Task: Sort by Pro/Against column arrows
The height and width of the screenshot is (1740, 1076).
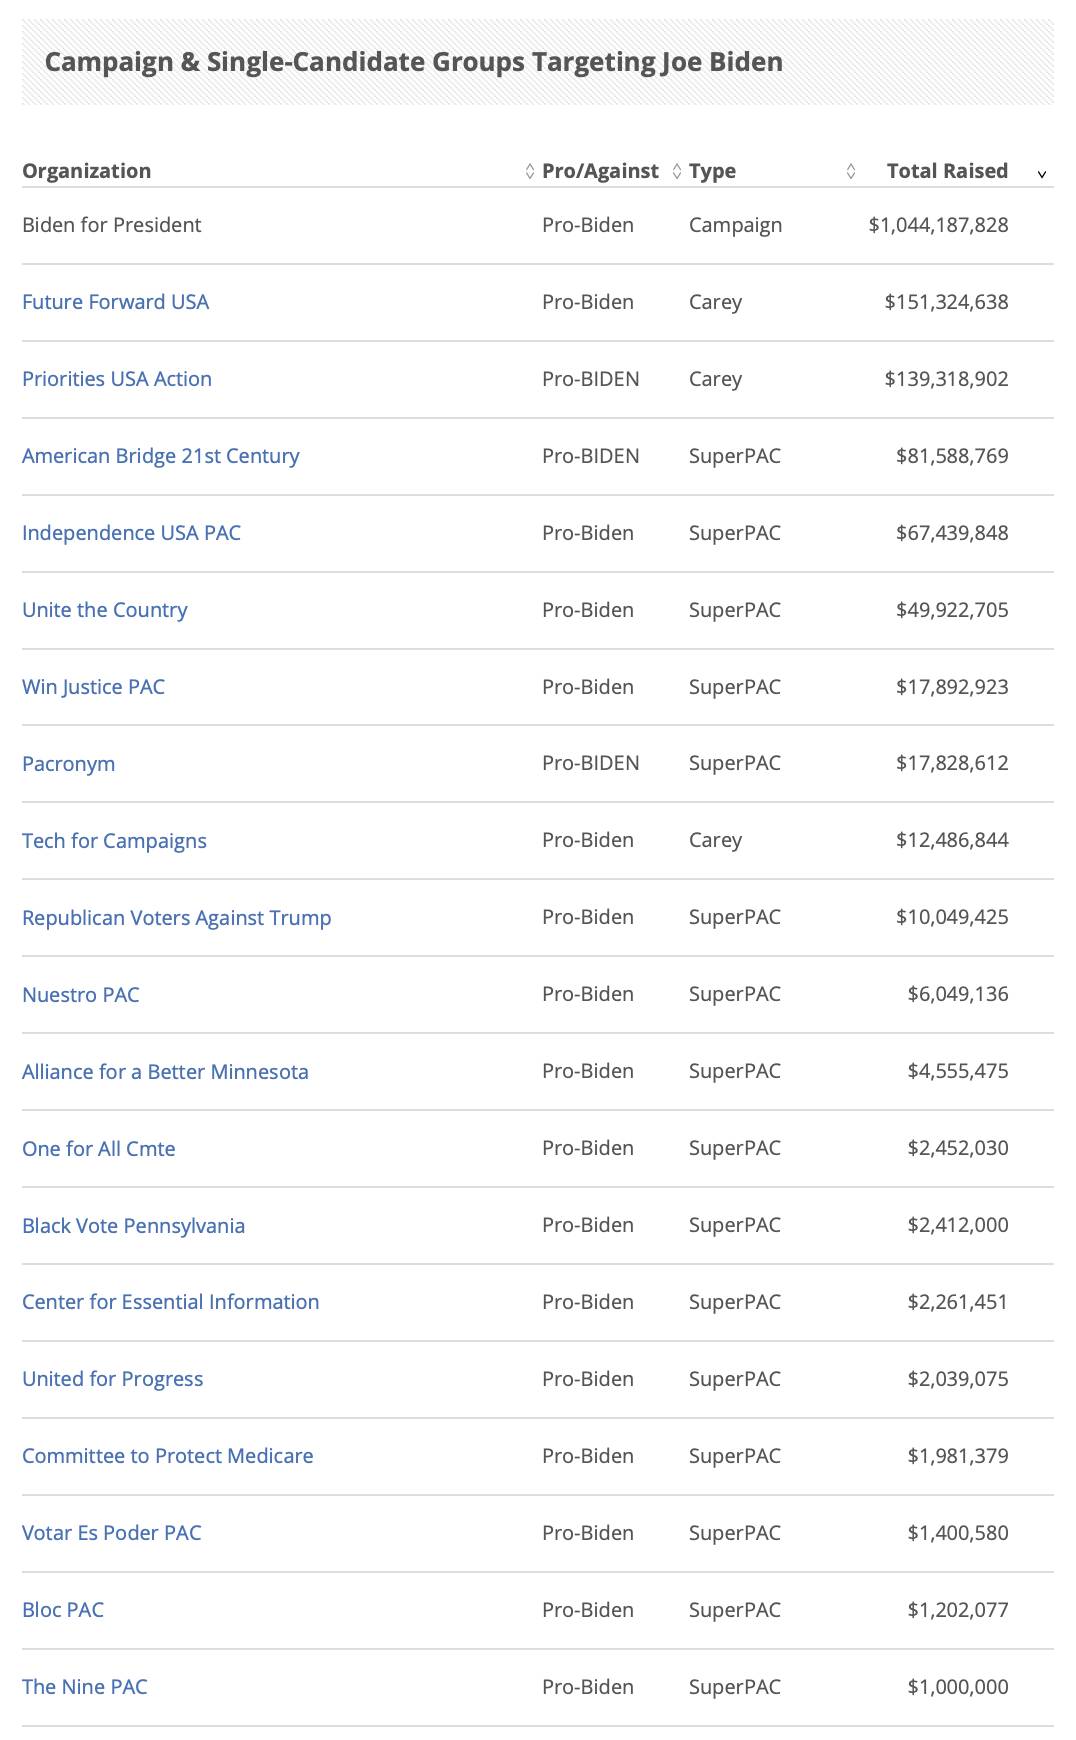Action: (677, 172)
